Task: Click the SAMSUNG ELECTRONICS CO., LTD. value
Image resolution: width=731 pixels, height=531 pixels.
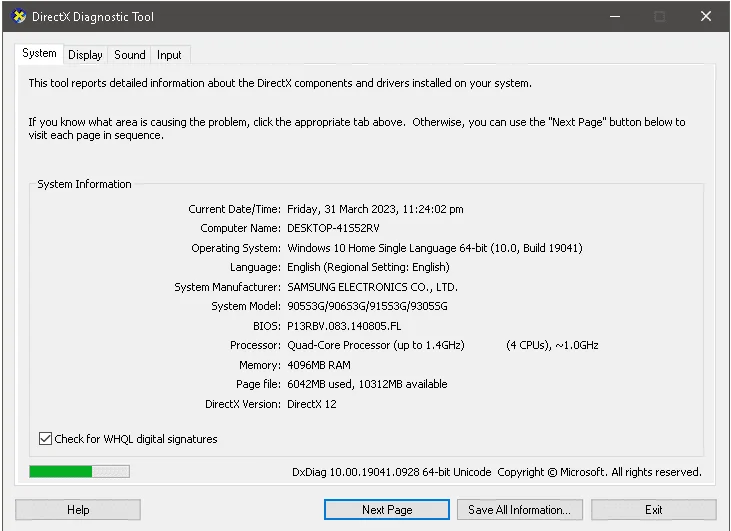Action: coord(372,287)
